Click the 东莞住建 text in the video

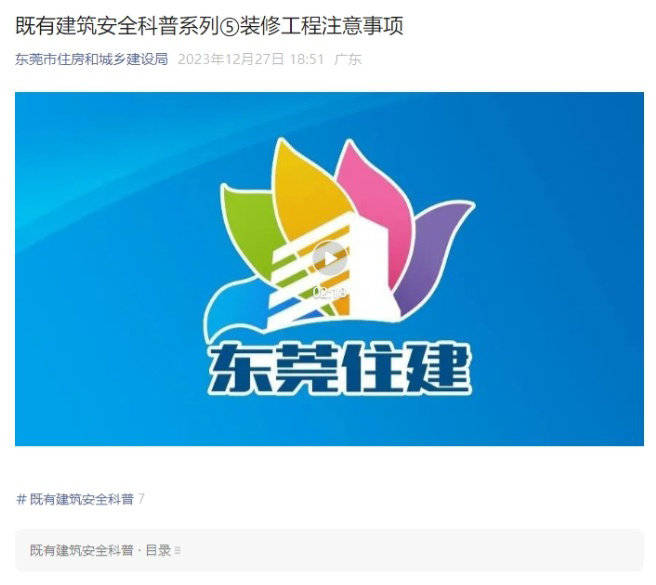[x=340, y=369]
